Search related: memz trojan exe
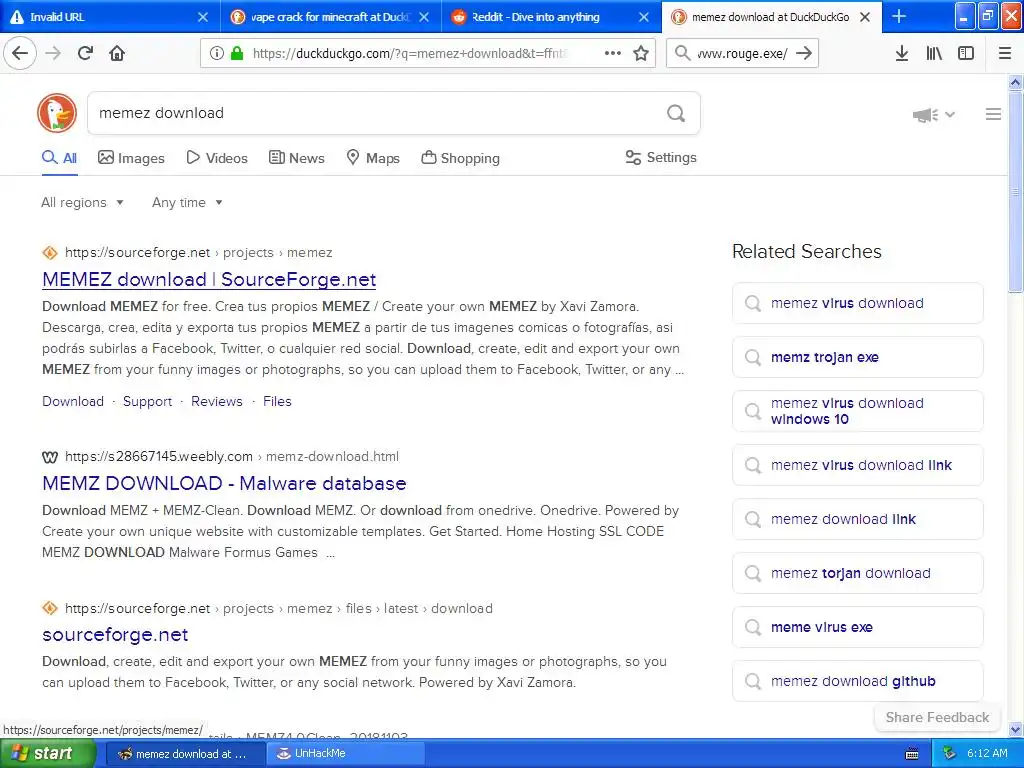Viewport: 1024px width, 768px height. [x=857, y=357]
